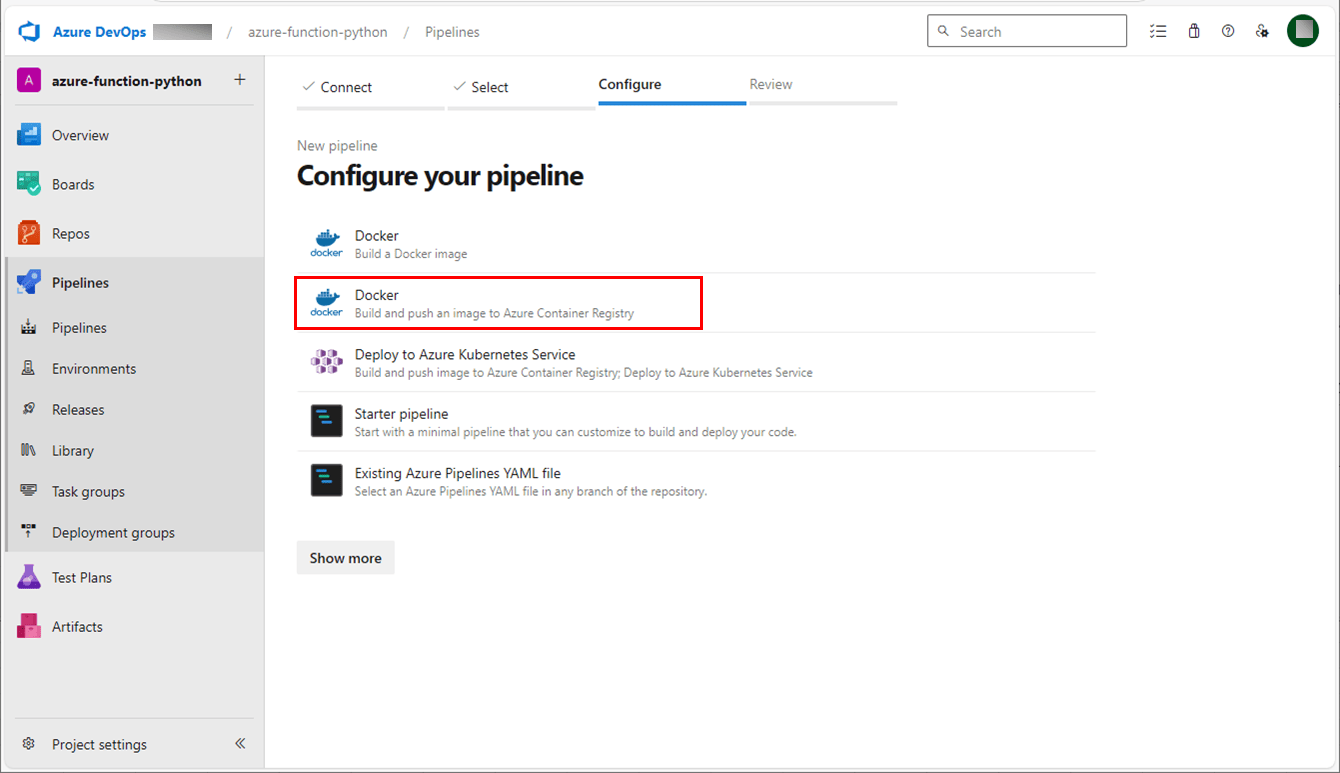
Task: Open the Boards sidebar icon
Action: (28, 184)
